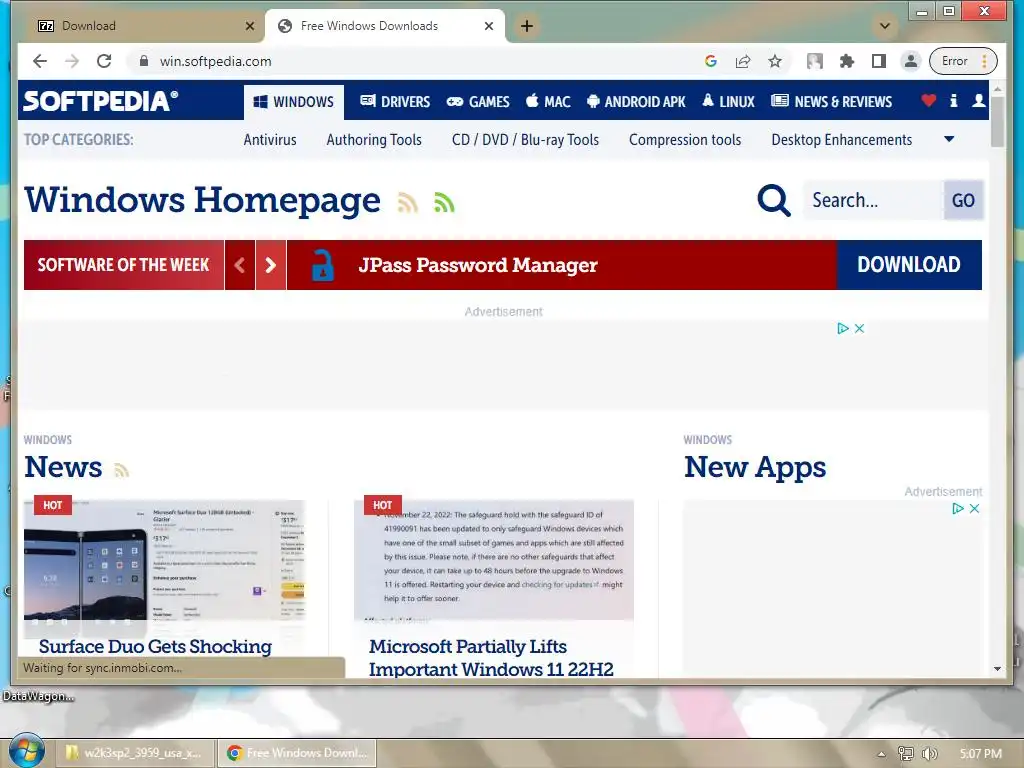Open the Compression tools category
Viewport: 1024px width, 768px height.
[x=685, y=140]
